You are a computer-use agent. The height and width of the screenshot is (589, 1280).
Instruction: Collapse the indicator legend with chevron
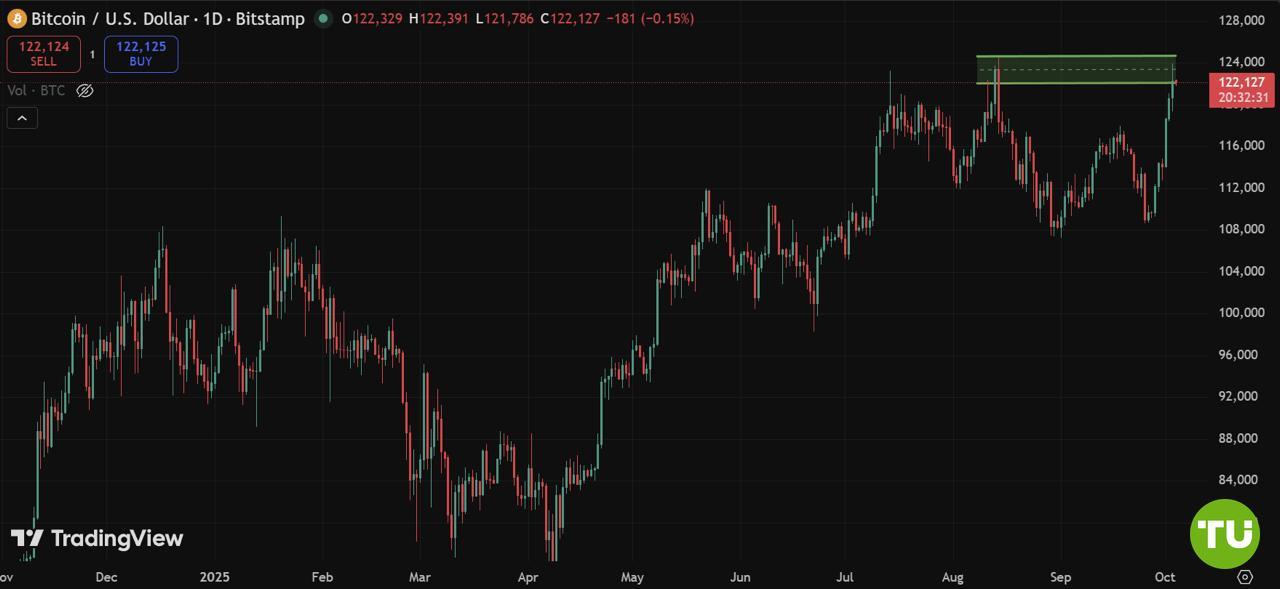(x=22, y=118)
